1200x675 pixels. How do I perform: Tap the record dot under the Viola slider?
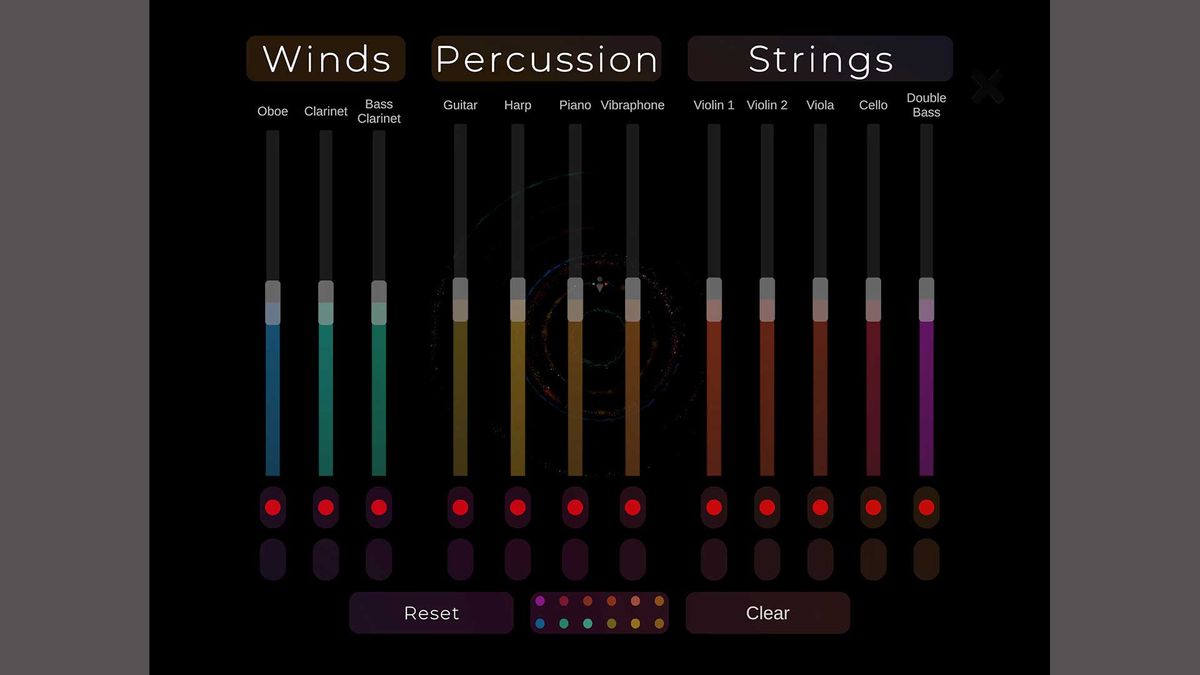pyautogui.click(x=820, y=507)
